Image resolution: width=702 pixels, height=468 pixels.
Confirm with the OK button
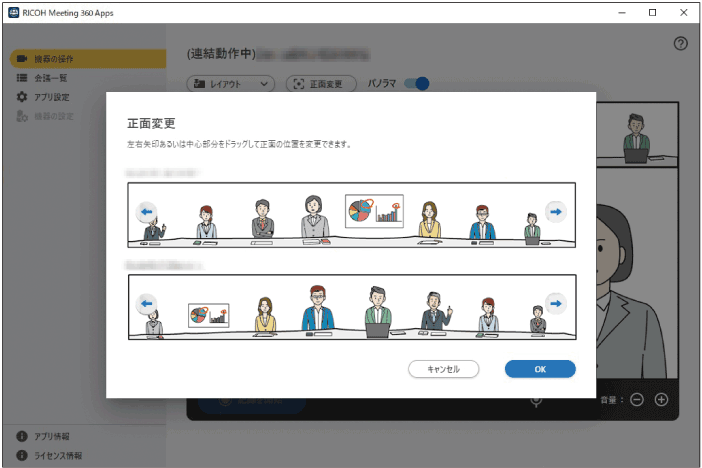tap(540, 369)
